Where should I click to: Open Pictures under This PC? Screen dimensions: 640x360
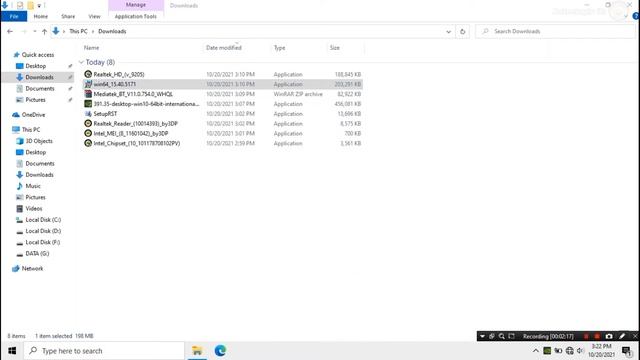point(36,198)
